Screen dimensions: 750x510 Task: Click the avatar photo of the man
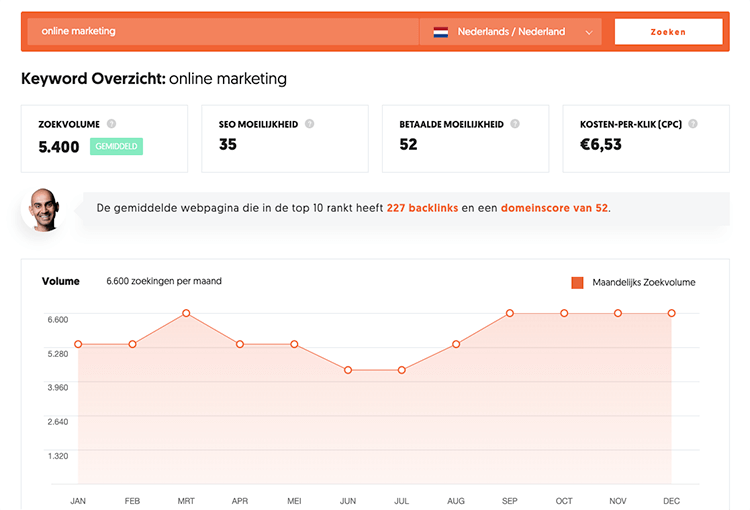click(x=42, y=208)
